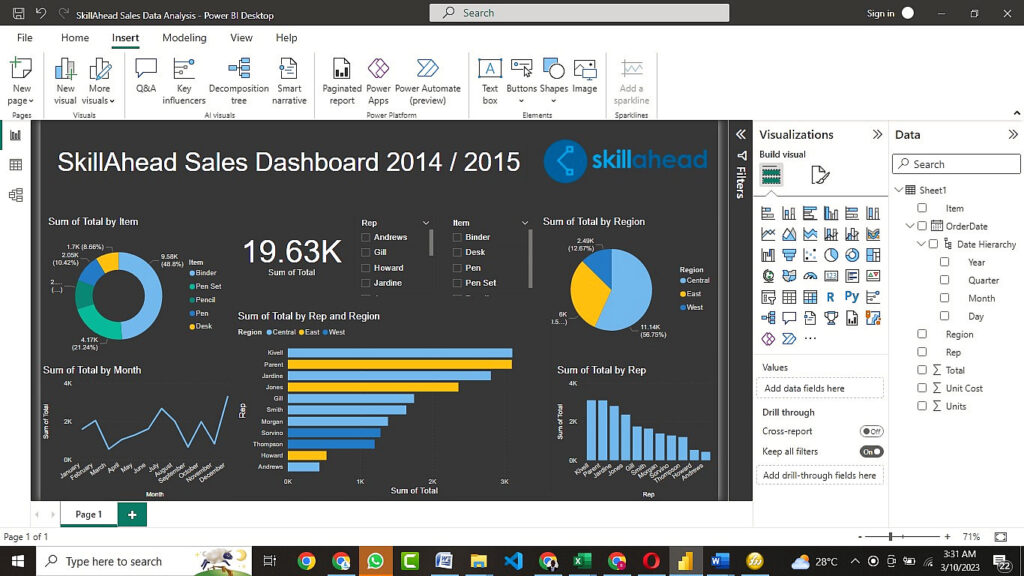Check Binder in the Item slicer
Screen dimensions: 1024x576
(x=457, y=237)
